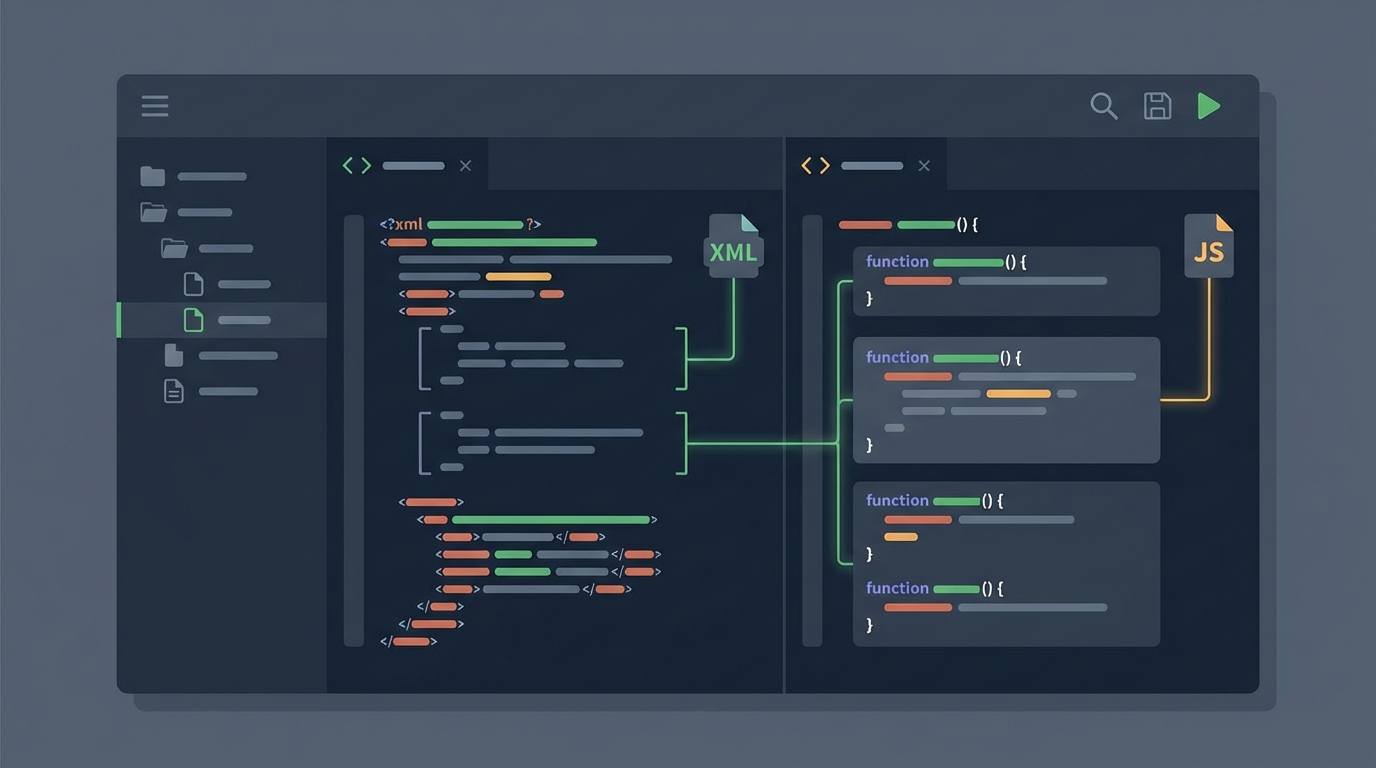Click the code brackets icon on the right tab
The image size is (1376, 768).
click(814, 165)
